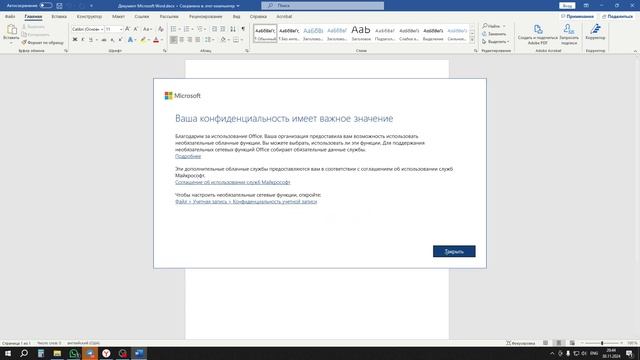Open Соглашение об использовании служб Майкрософт link
The image size is (640, 360).
pos(233,182)
